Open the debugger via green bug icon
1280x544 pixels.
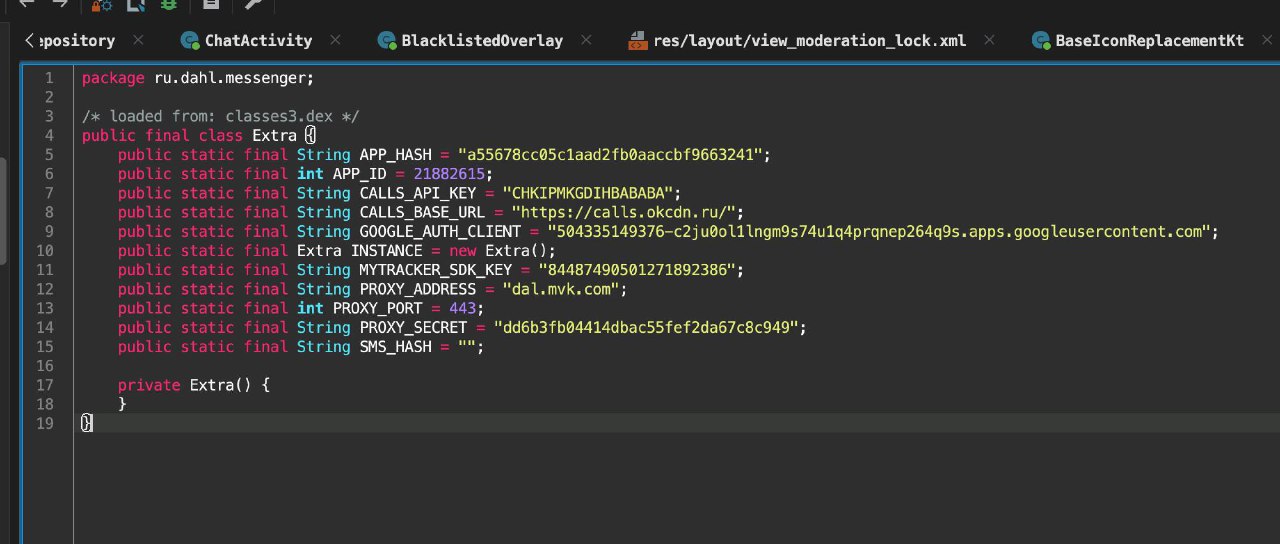(x=168, y=4)
